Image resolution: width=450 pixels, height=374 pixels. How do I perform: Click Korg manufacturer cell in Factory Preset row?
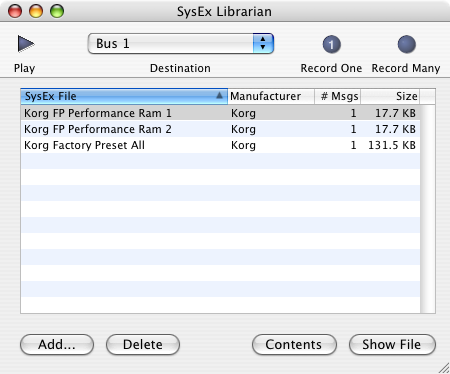[x=243, y=145]
